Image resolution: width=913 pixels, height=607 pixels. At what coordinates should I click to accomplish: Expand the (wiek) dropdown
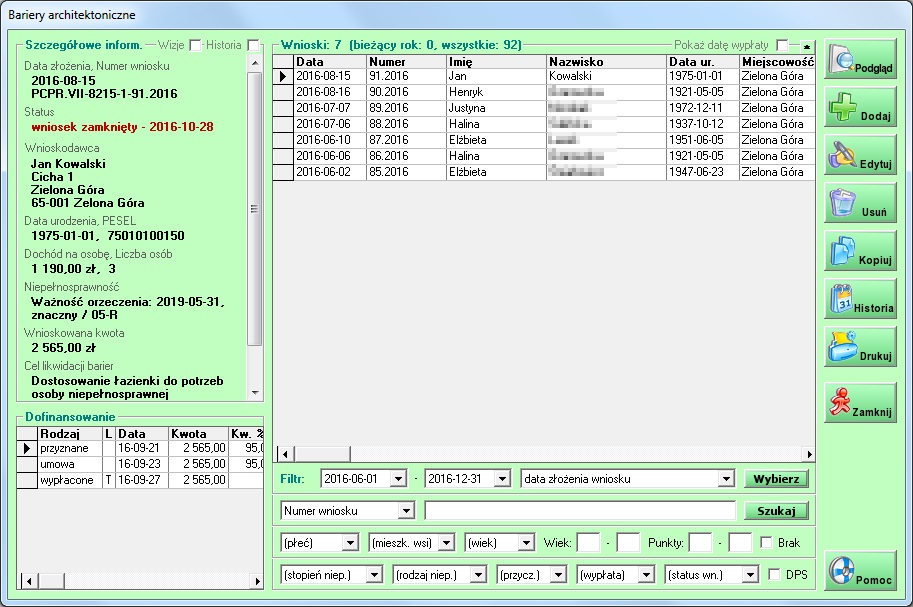point(526,543)
